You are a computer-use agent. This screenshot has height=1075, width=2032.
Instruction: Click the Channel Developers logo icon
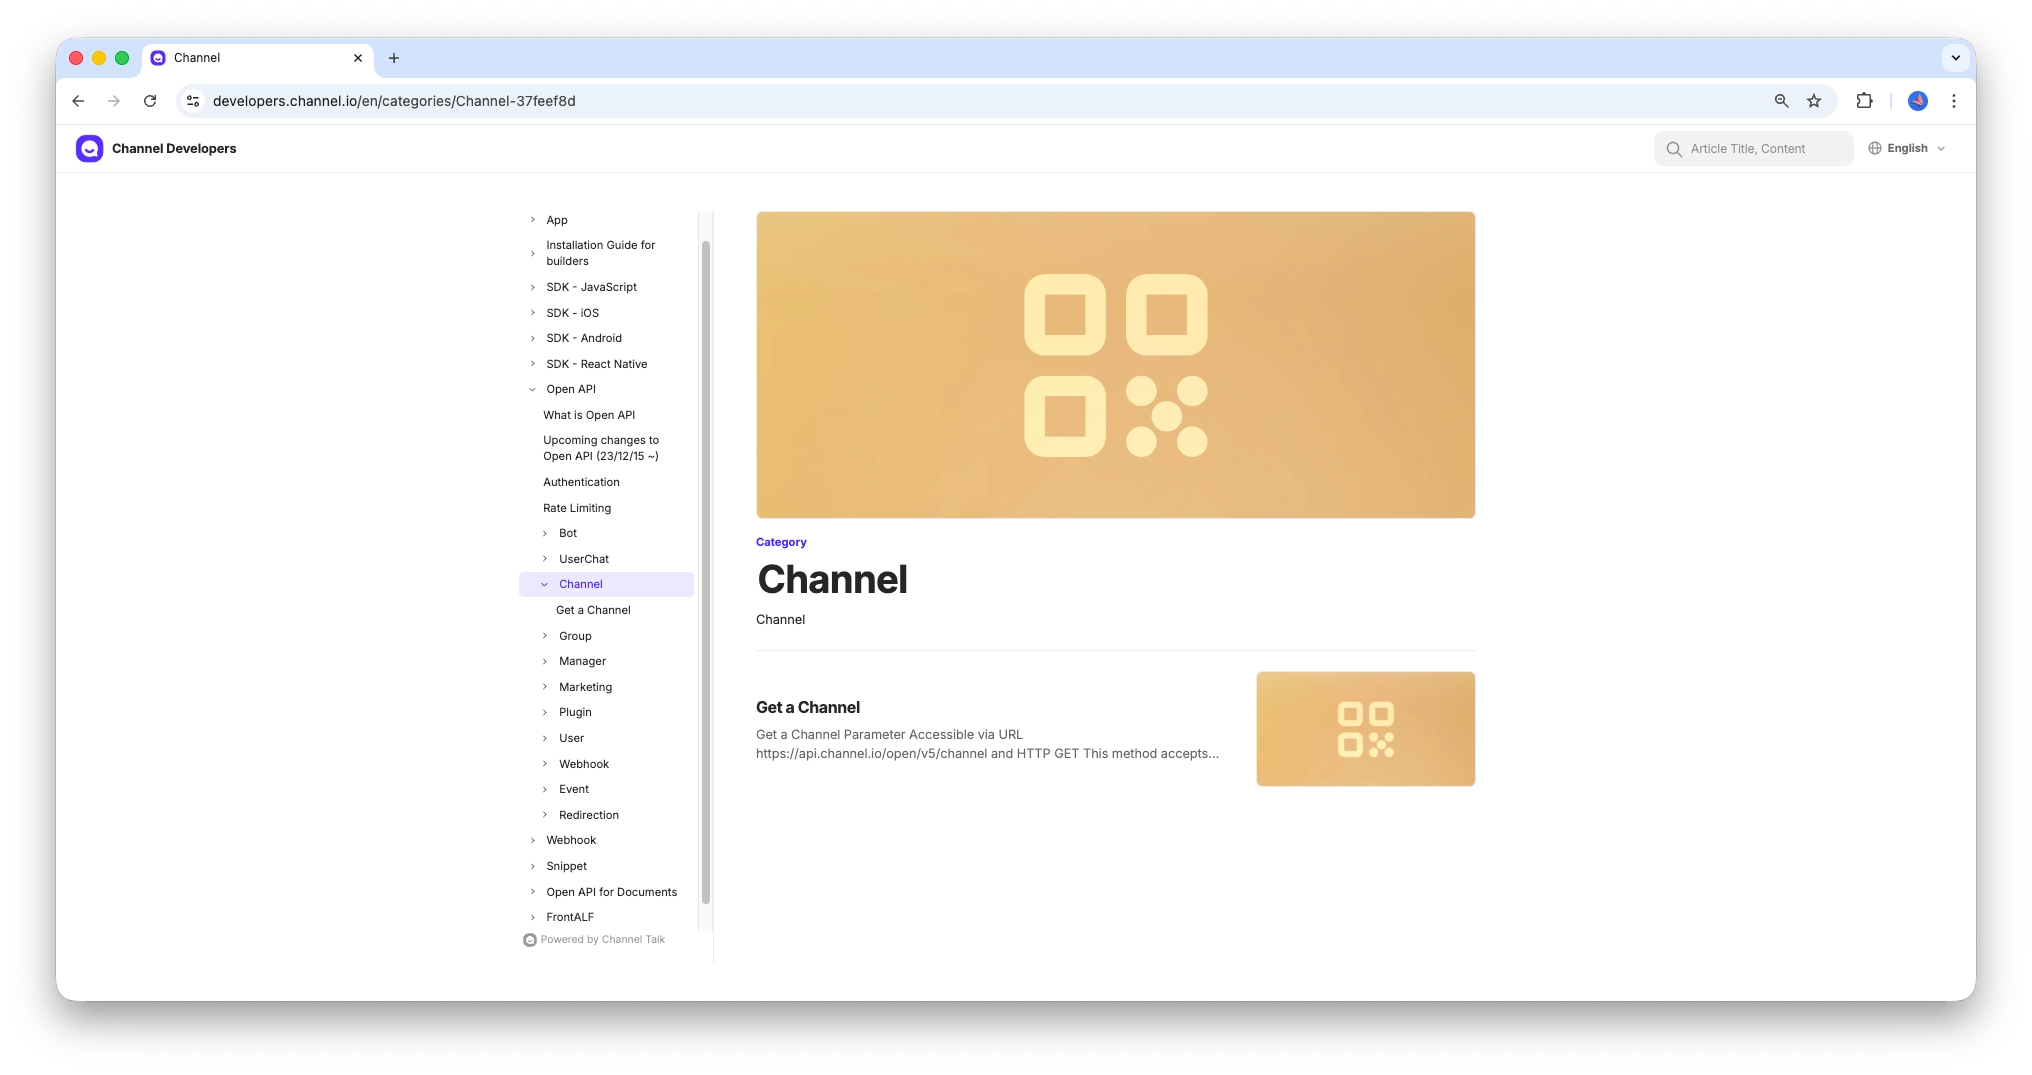[x=89, y=149]
